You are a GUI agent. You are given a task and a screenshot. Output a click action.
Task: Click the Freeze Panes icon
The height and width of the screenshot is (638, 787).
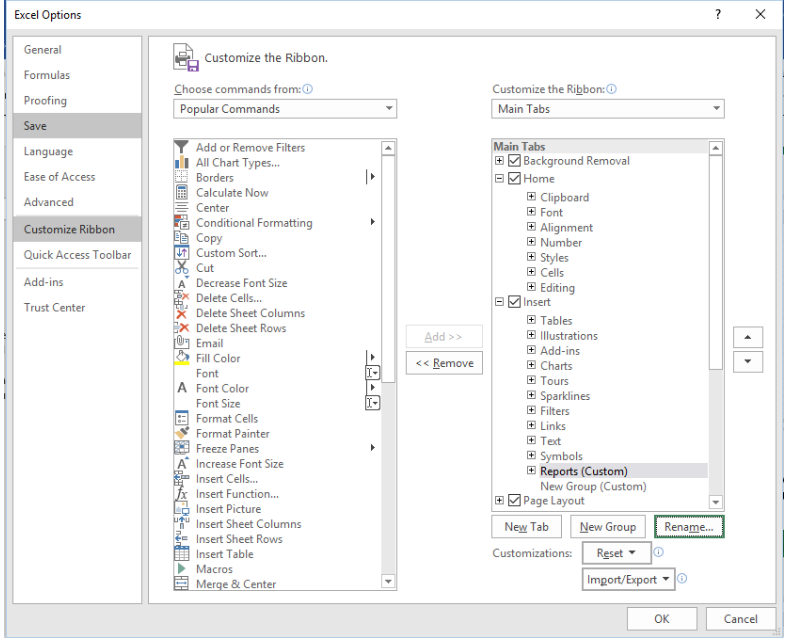[181, 448]
